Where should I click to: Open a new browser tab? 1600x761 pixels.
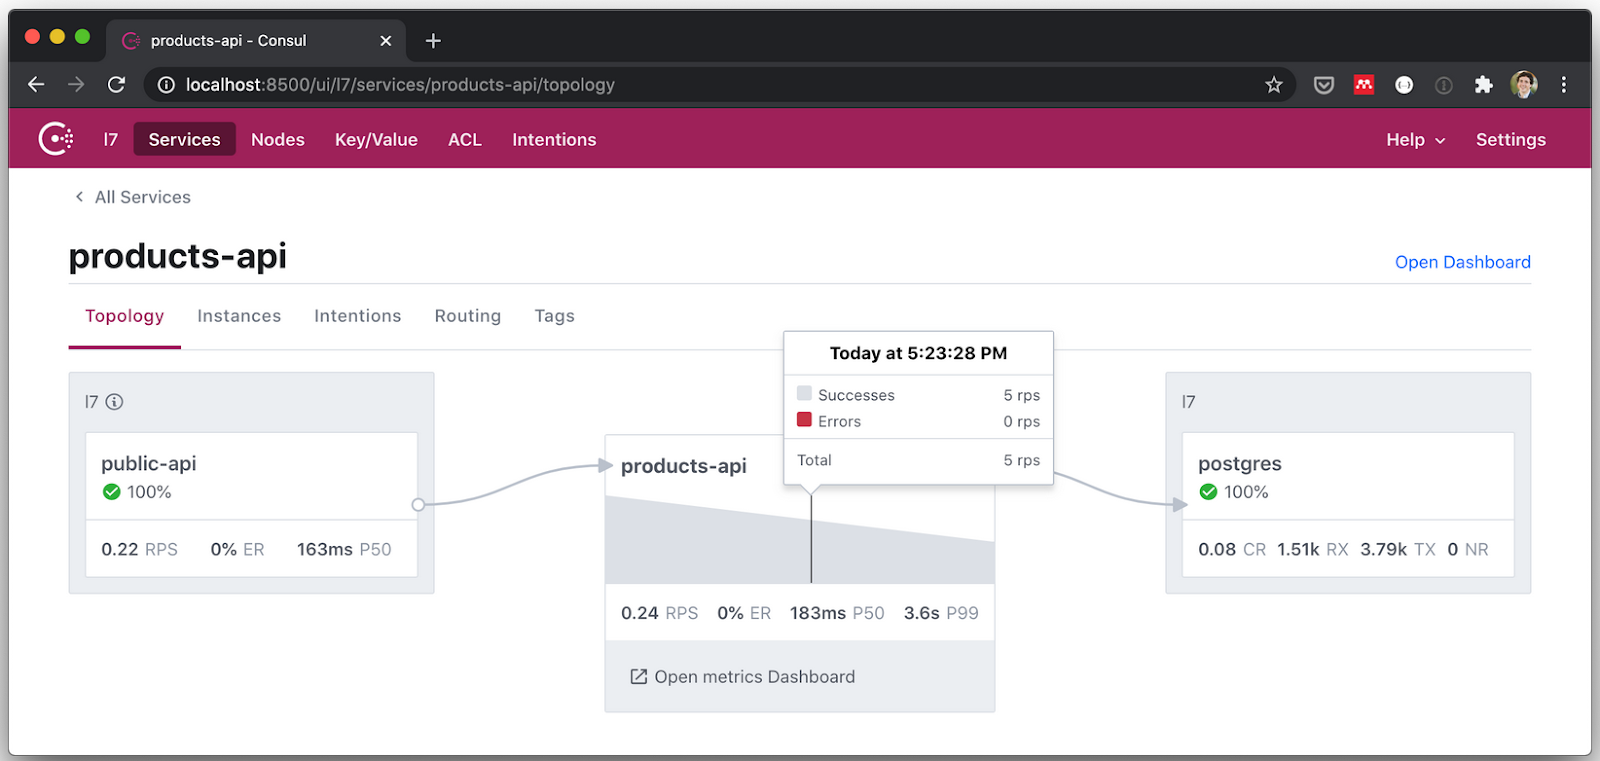click(433, 41)
